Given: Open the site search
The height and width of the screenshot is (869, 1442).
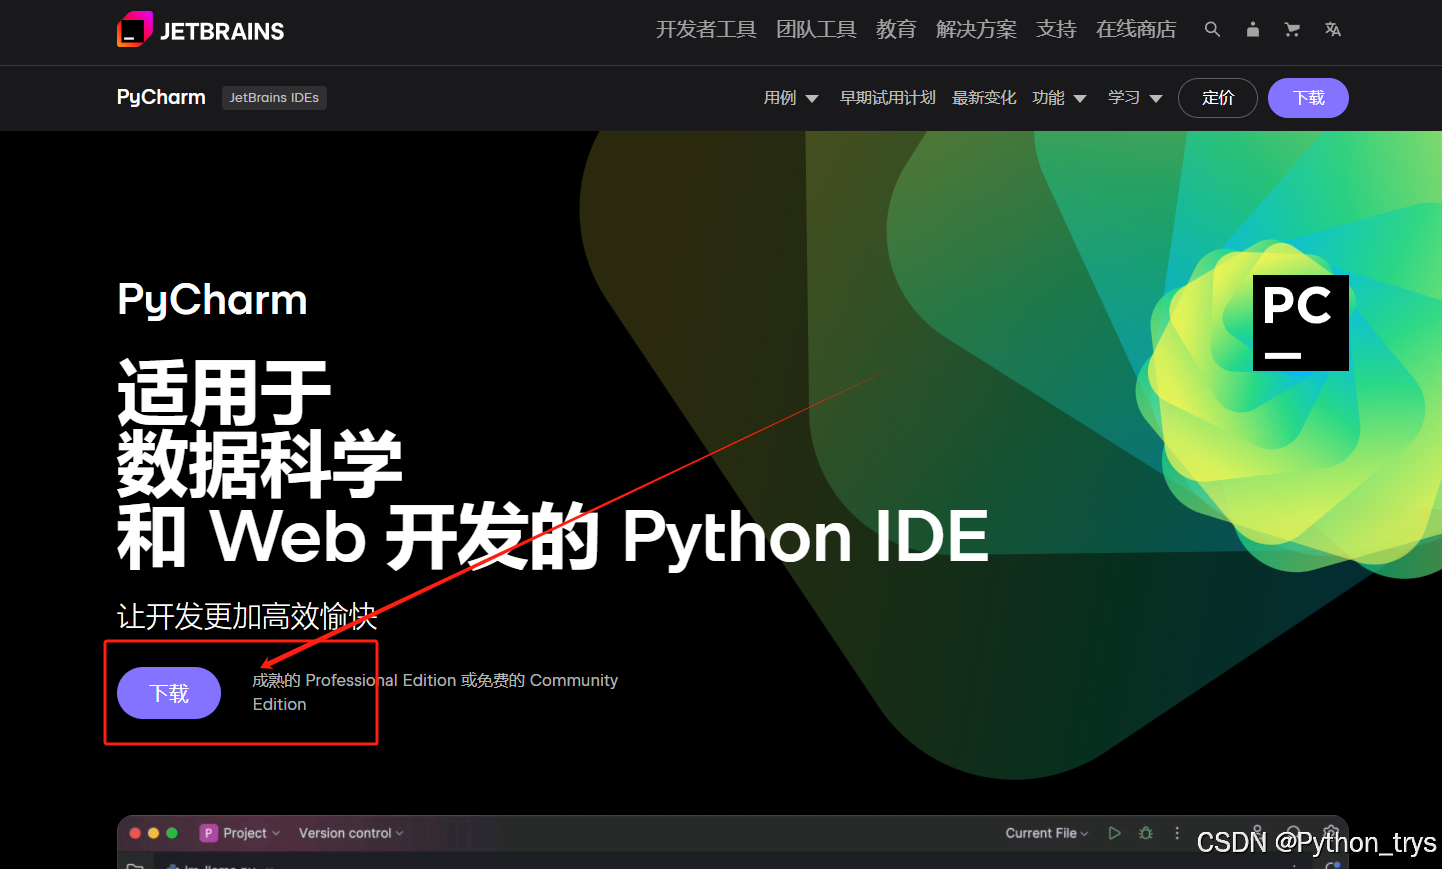Looking at the screenshot, I should point(1212,30).
